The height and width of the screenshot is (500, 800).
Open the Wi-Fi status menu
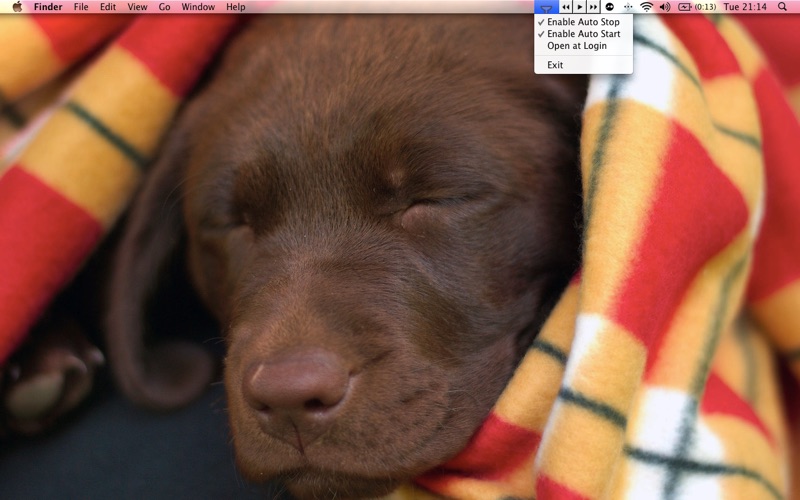pos(646,7)
